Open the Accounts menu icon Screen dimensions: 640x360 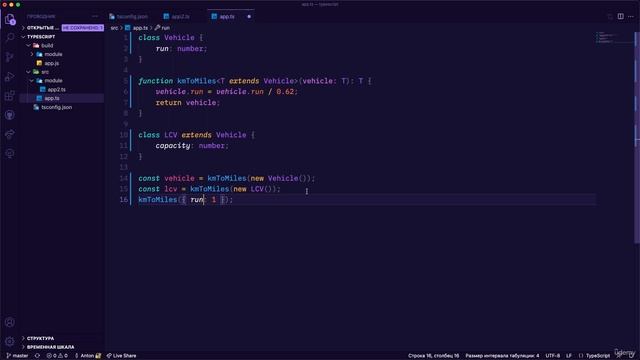(x=10, y=322)
